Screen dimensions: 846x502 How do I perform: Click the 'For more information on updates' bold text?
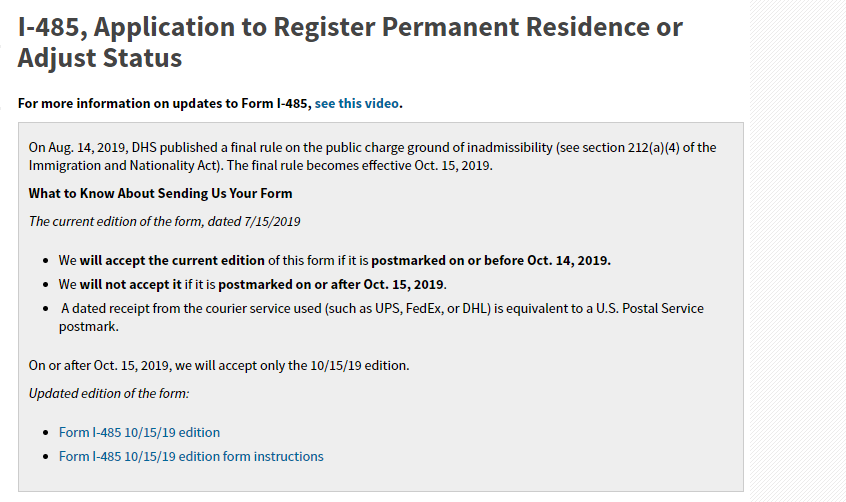click(165, 103)
